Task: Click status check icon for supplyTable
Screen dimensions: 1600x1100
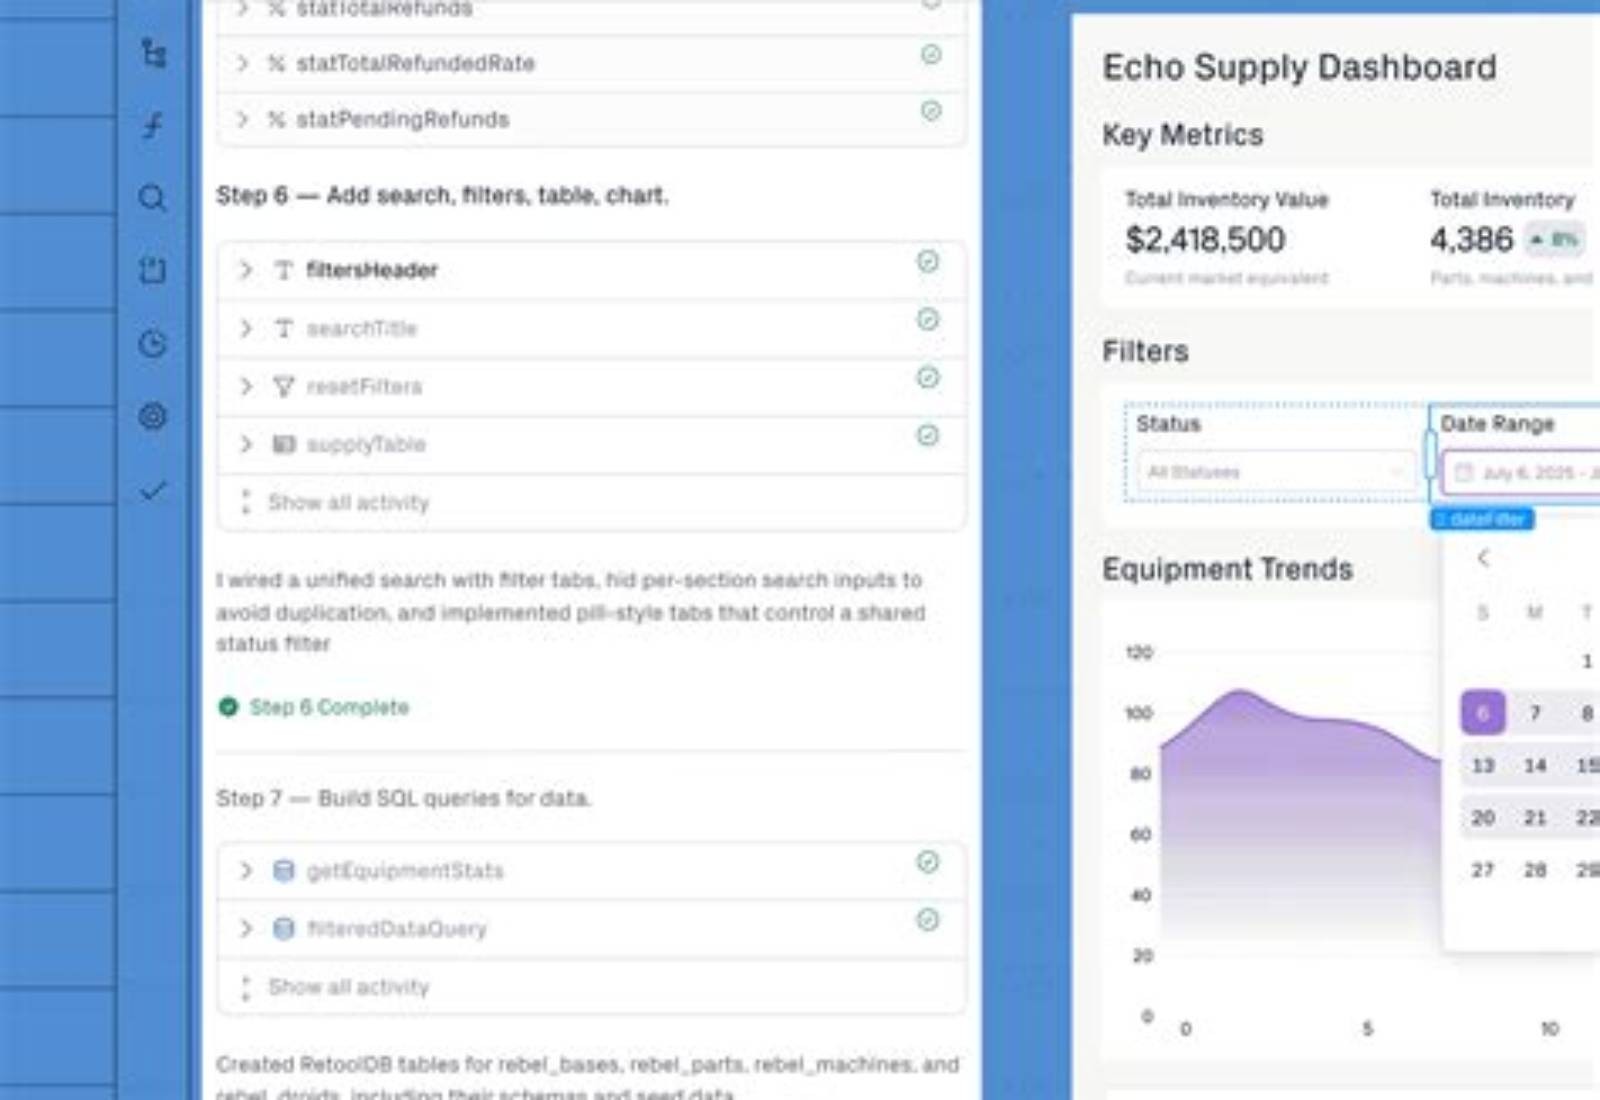Action: [928, 436]
